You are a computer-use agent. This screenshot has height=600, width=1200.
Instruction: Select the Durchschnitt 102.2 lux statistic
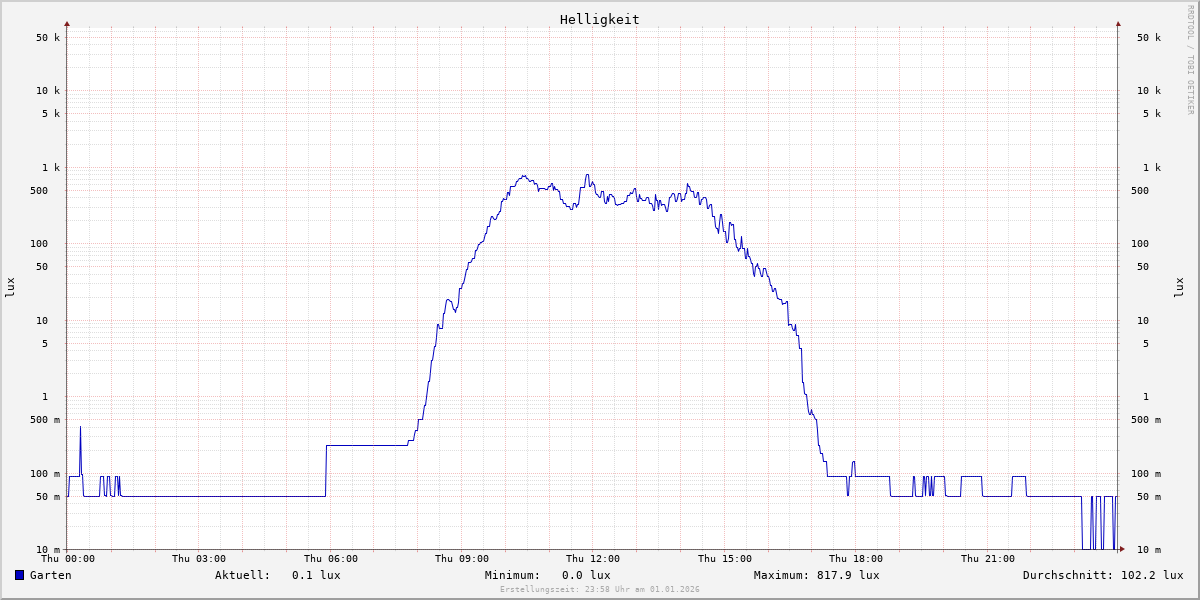(x=1102, y=575)
